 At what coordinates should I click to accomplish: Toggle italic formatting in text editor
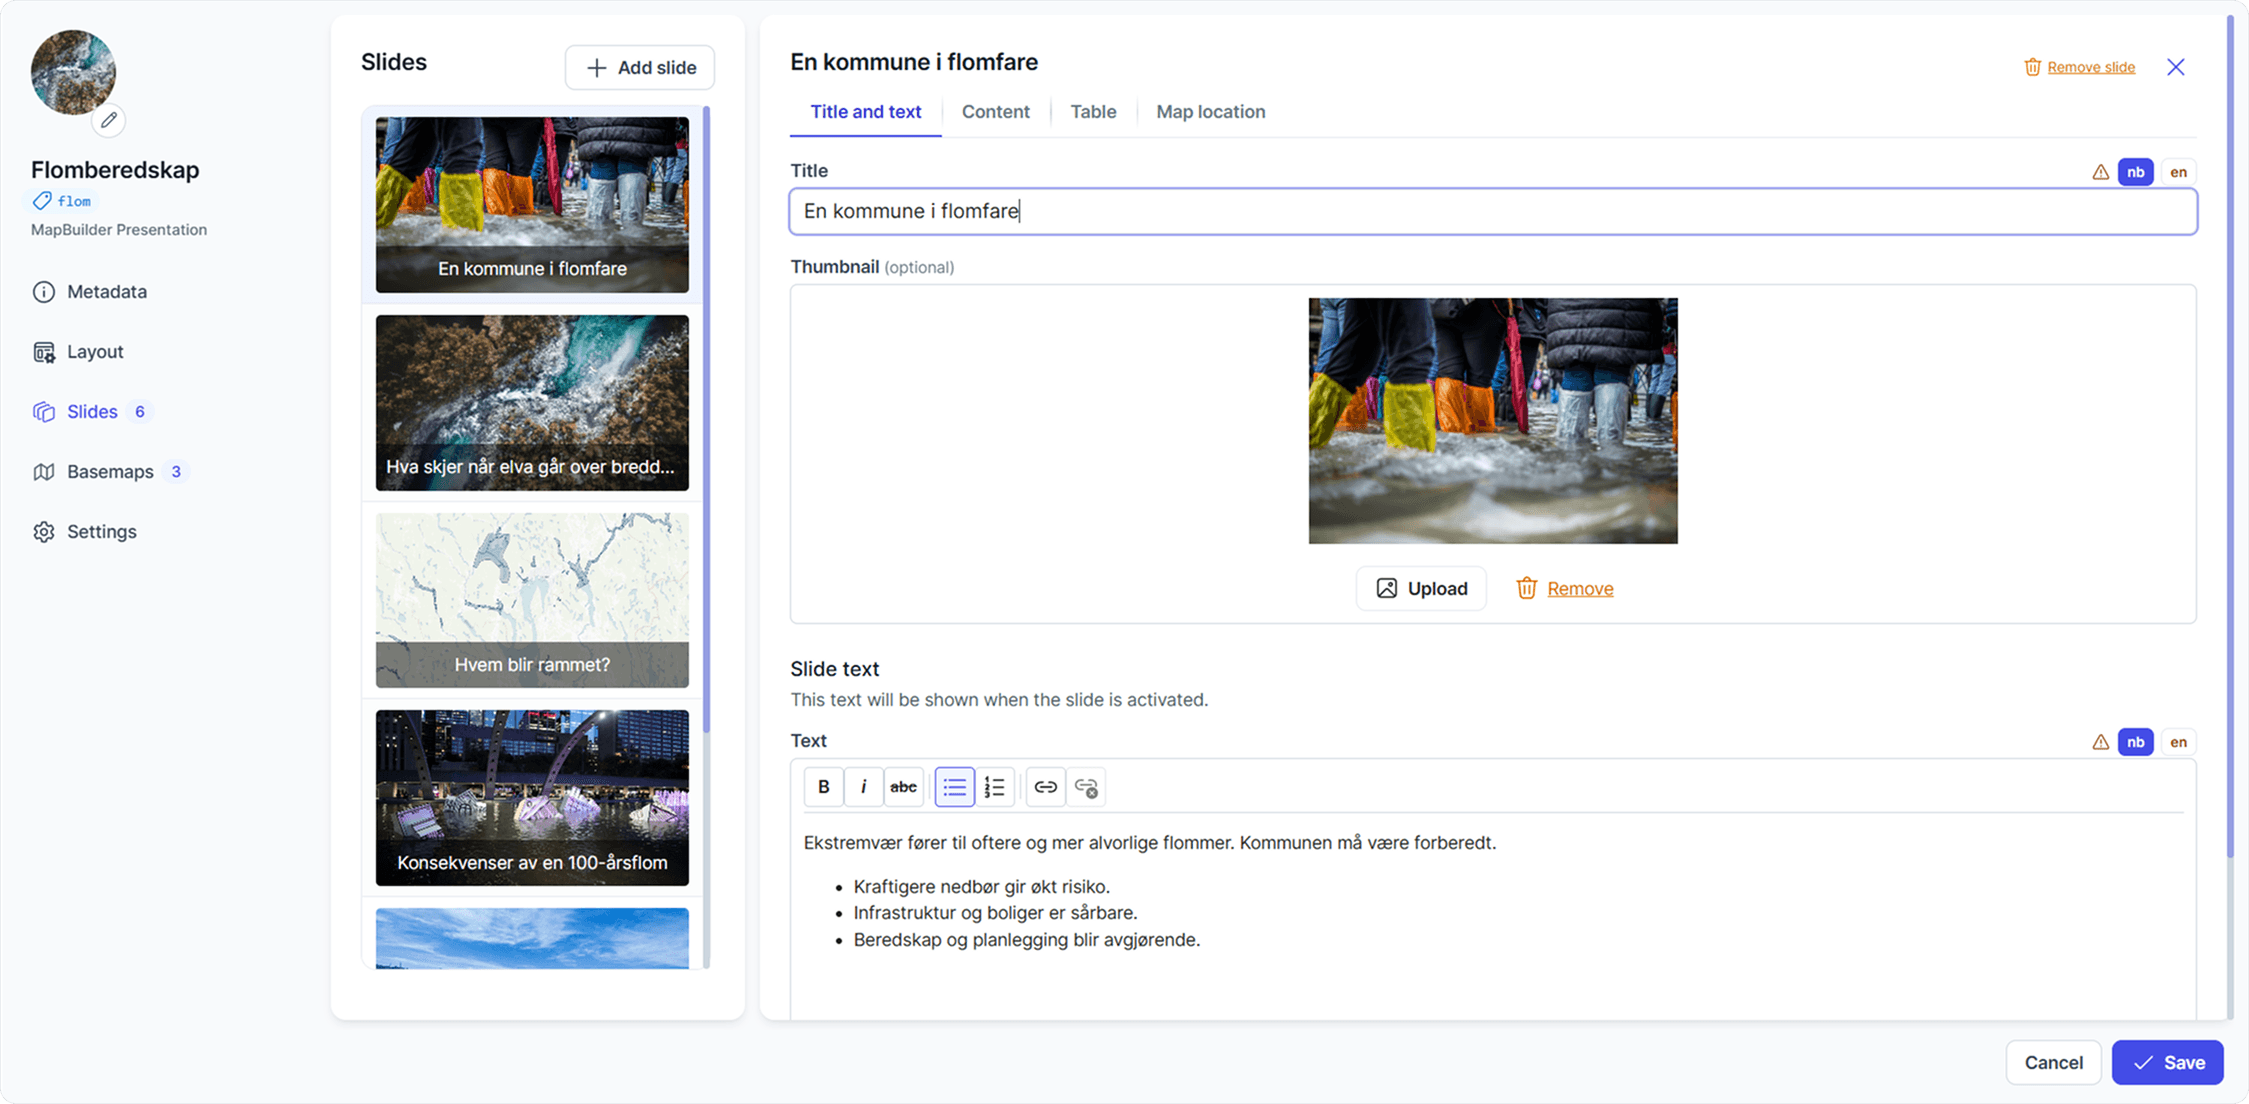(x=863, y=787)
